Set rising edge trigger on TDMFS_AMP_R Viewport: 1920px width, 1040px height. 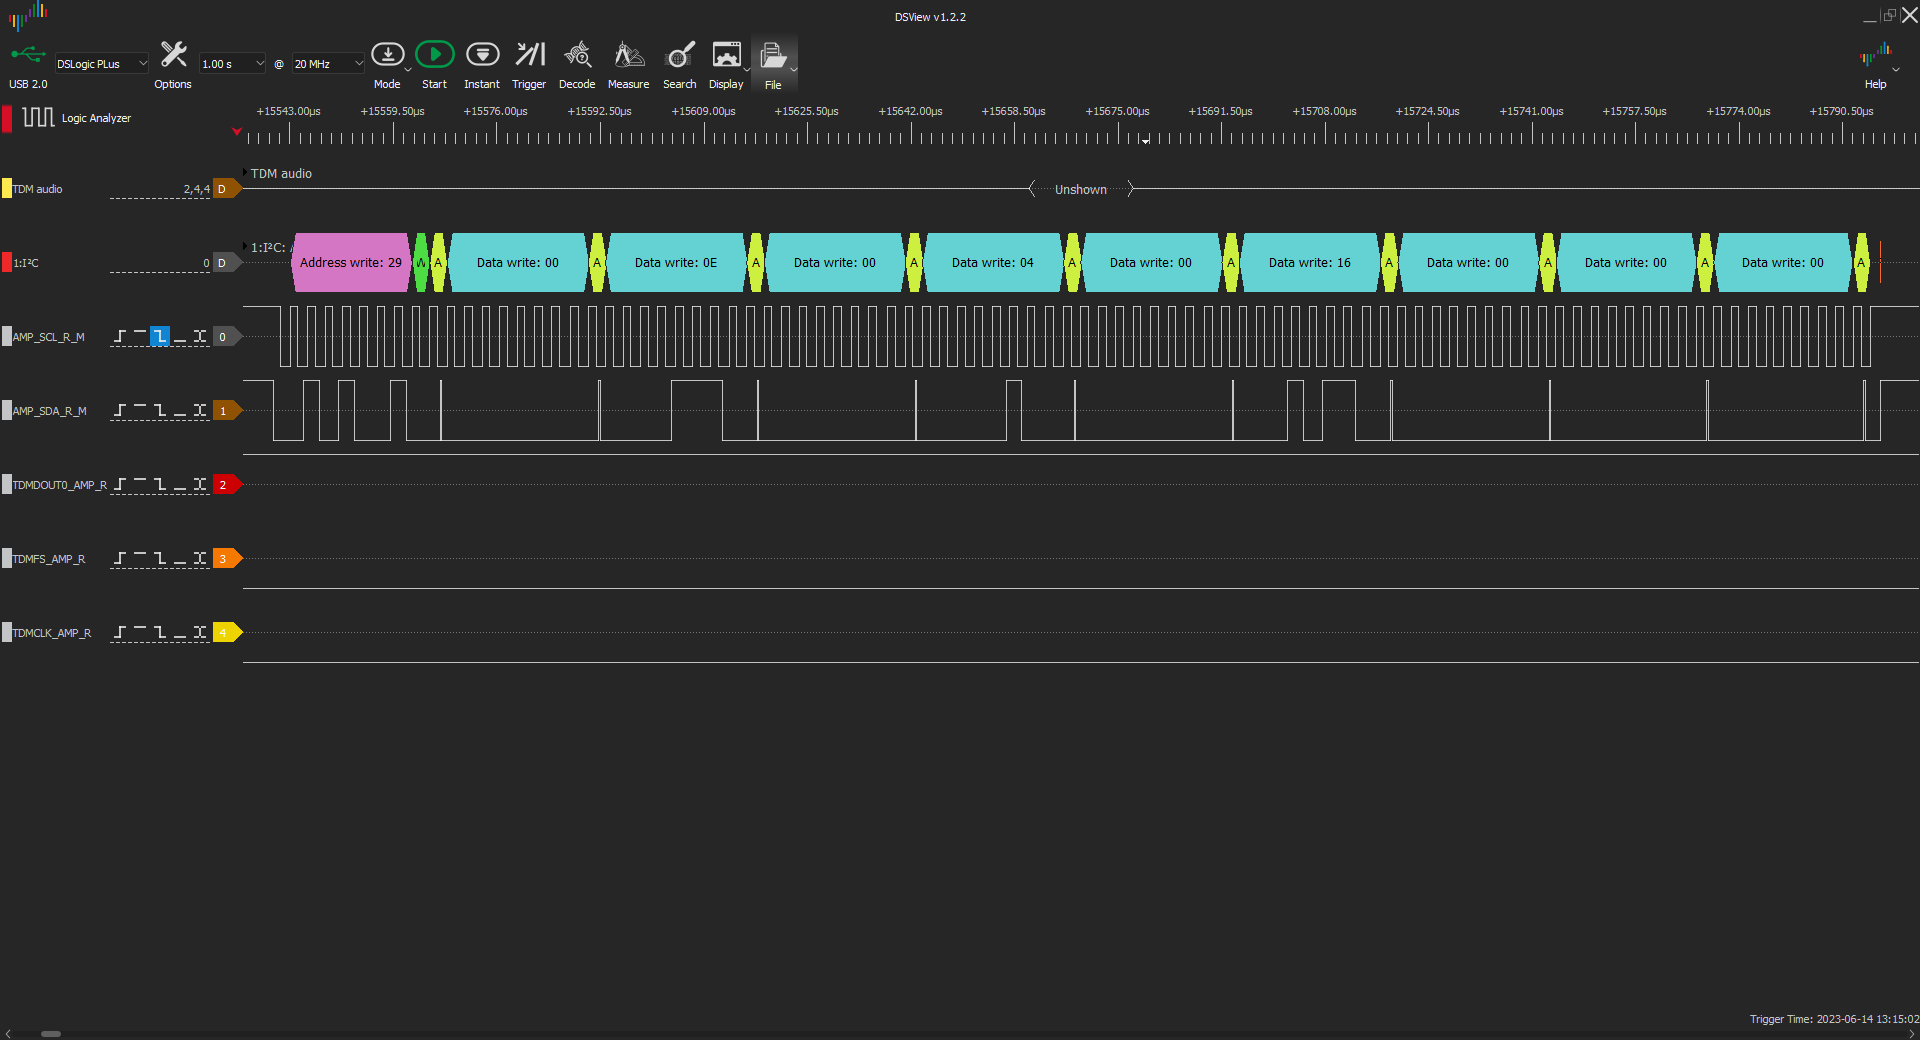tap(120, 558)
